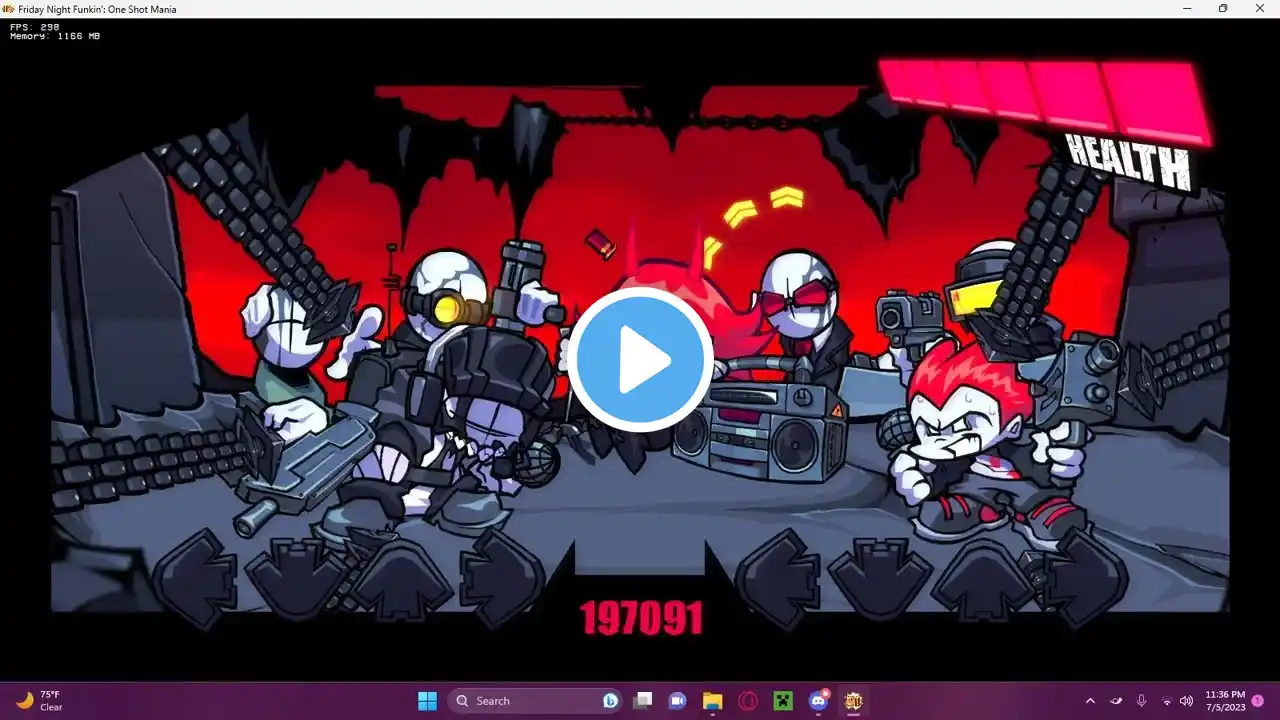Show hidden system tray icons

(x=1090, y=701)
